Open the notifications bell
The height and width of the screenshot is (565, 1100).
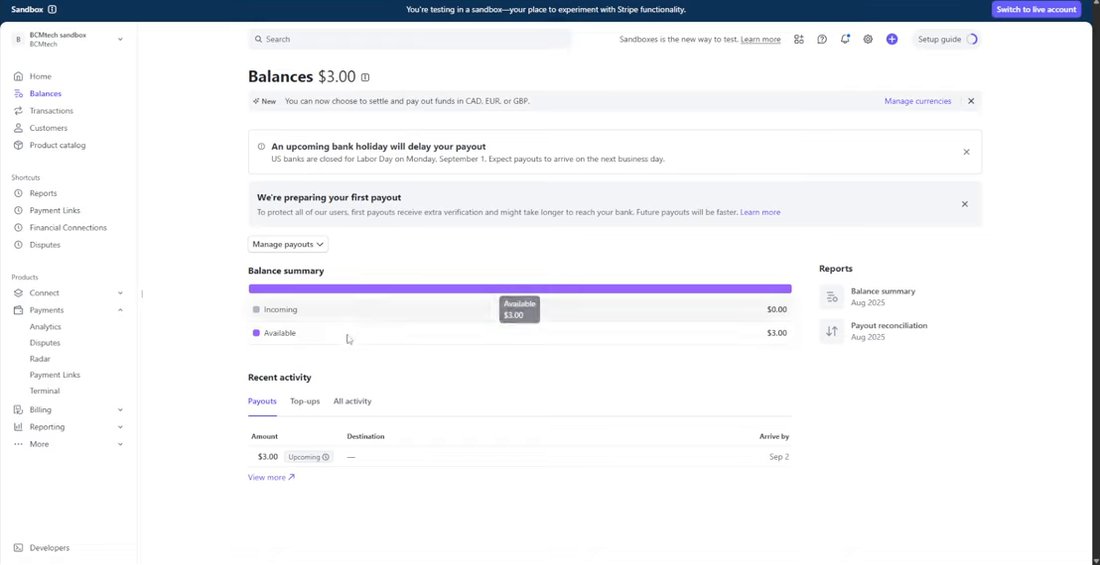click(845, 39)
